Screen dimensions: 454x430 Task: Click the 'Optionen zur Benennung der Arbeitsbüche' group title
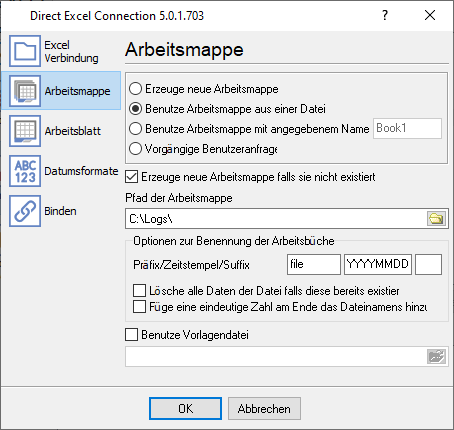coord(234,241)
